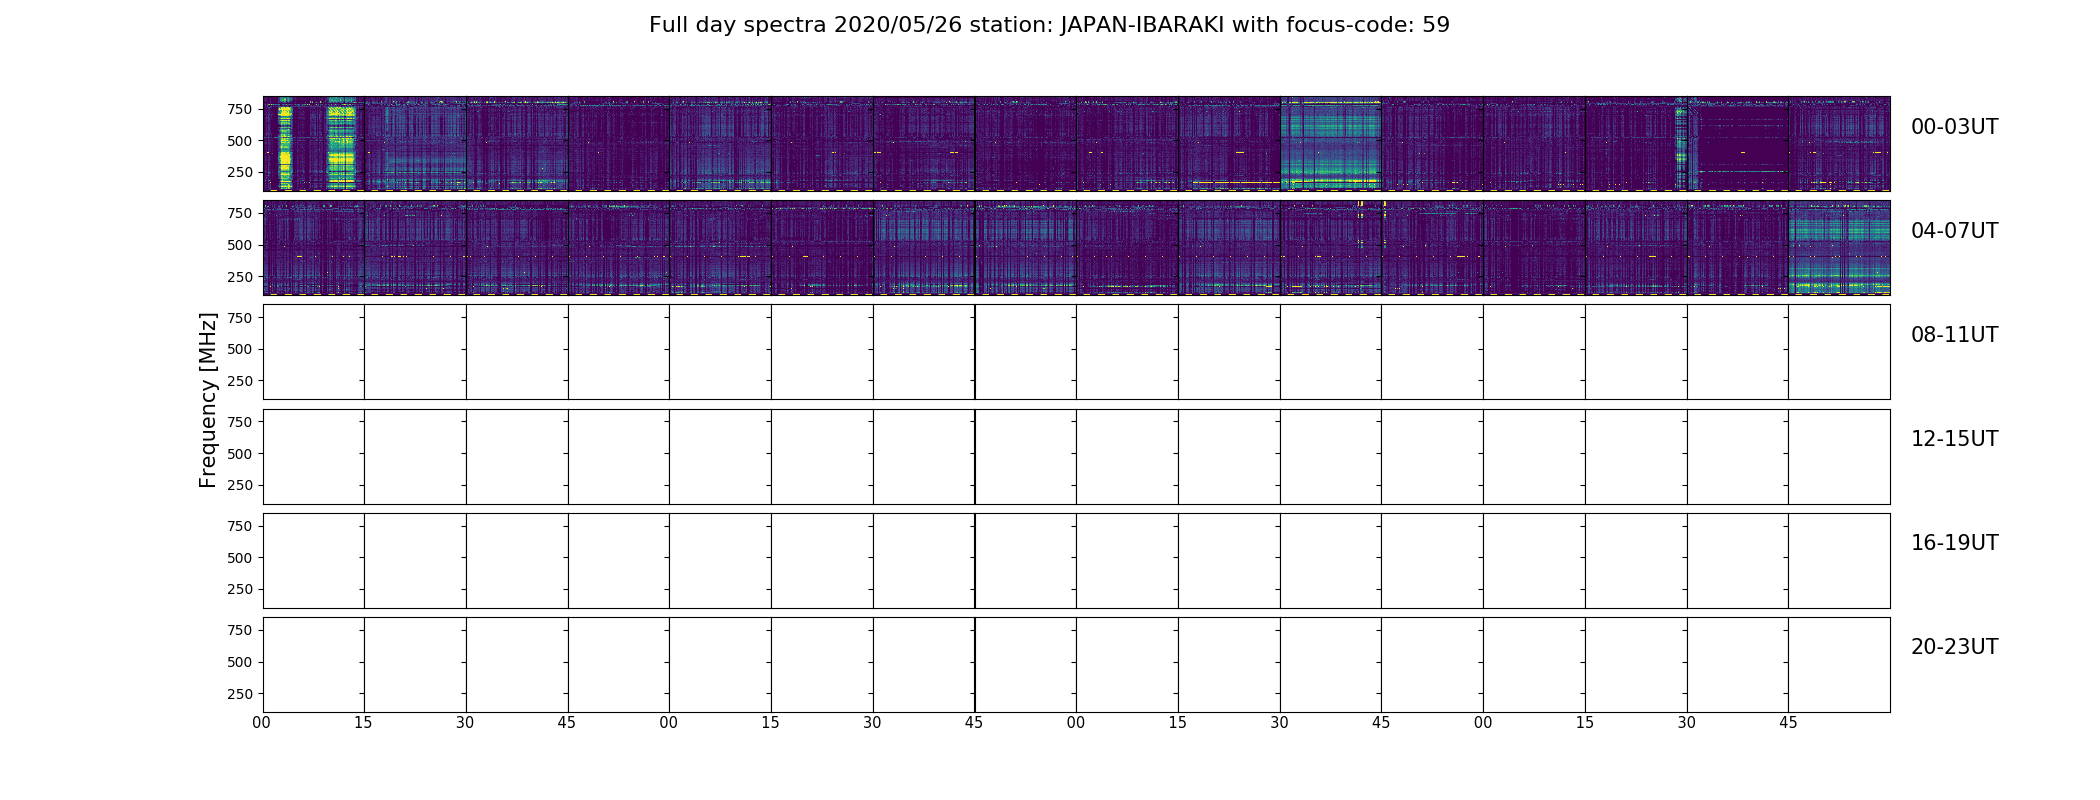Screen dimensions: 2100x800
Task: Click the 750 tick label on the 16-19UT row
Action: [239, 526]
